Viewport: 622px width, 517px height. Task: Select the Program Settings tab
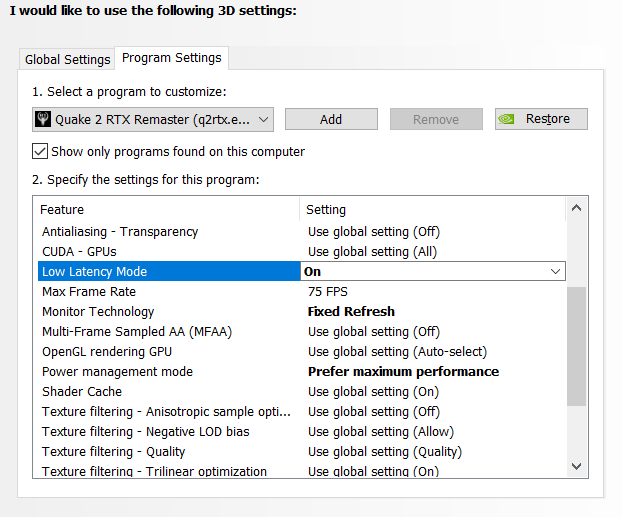pos(171,58)
